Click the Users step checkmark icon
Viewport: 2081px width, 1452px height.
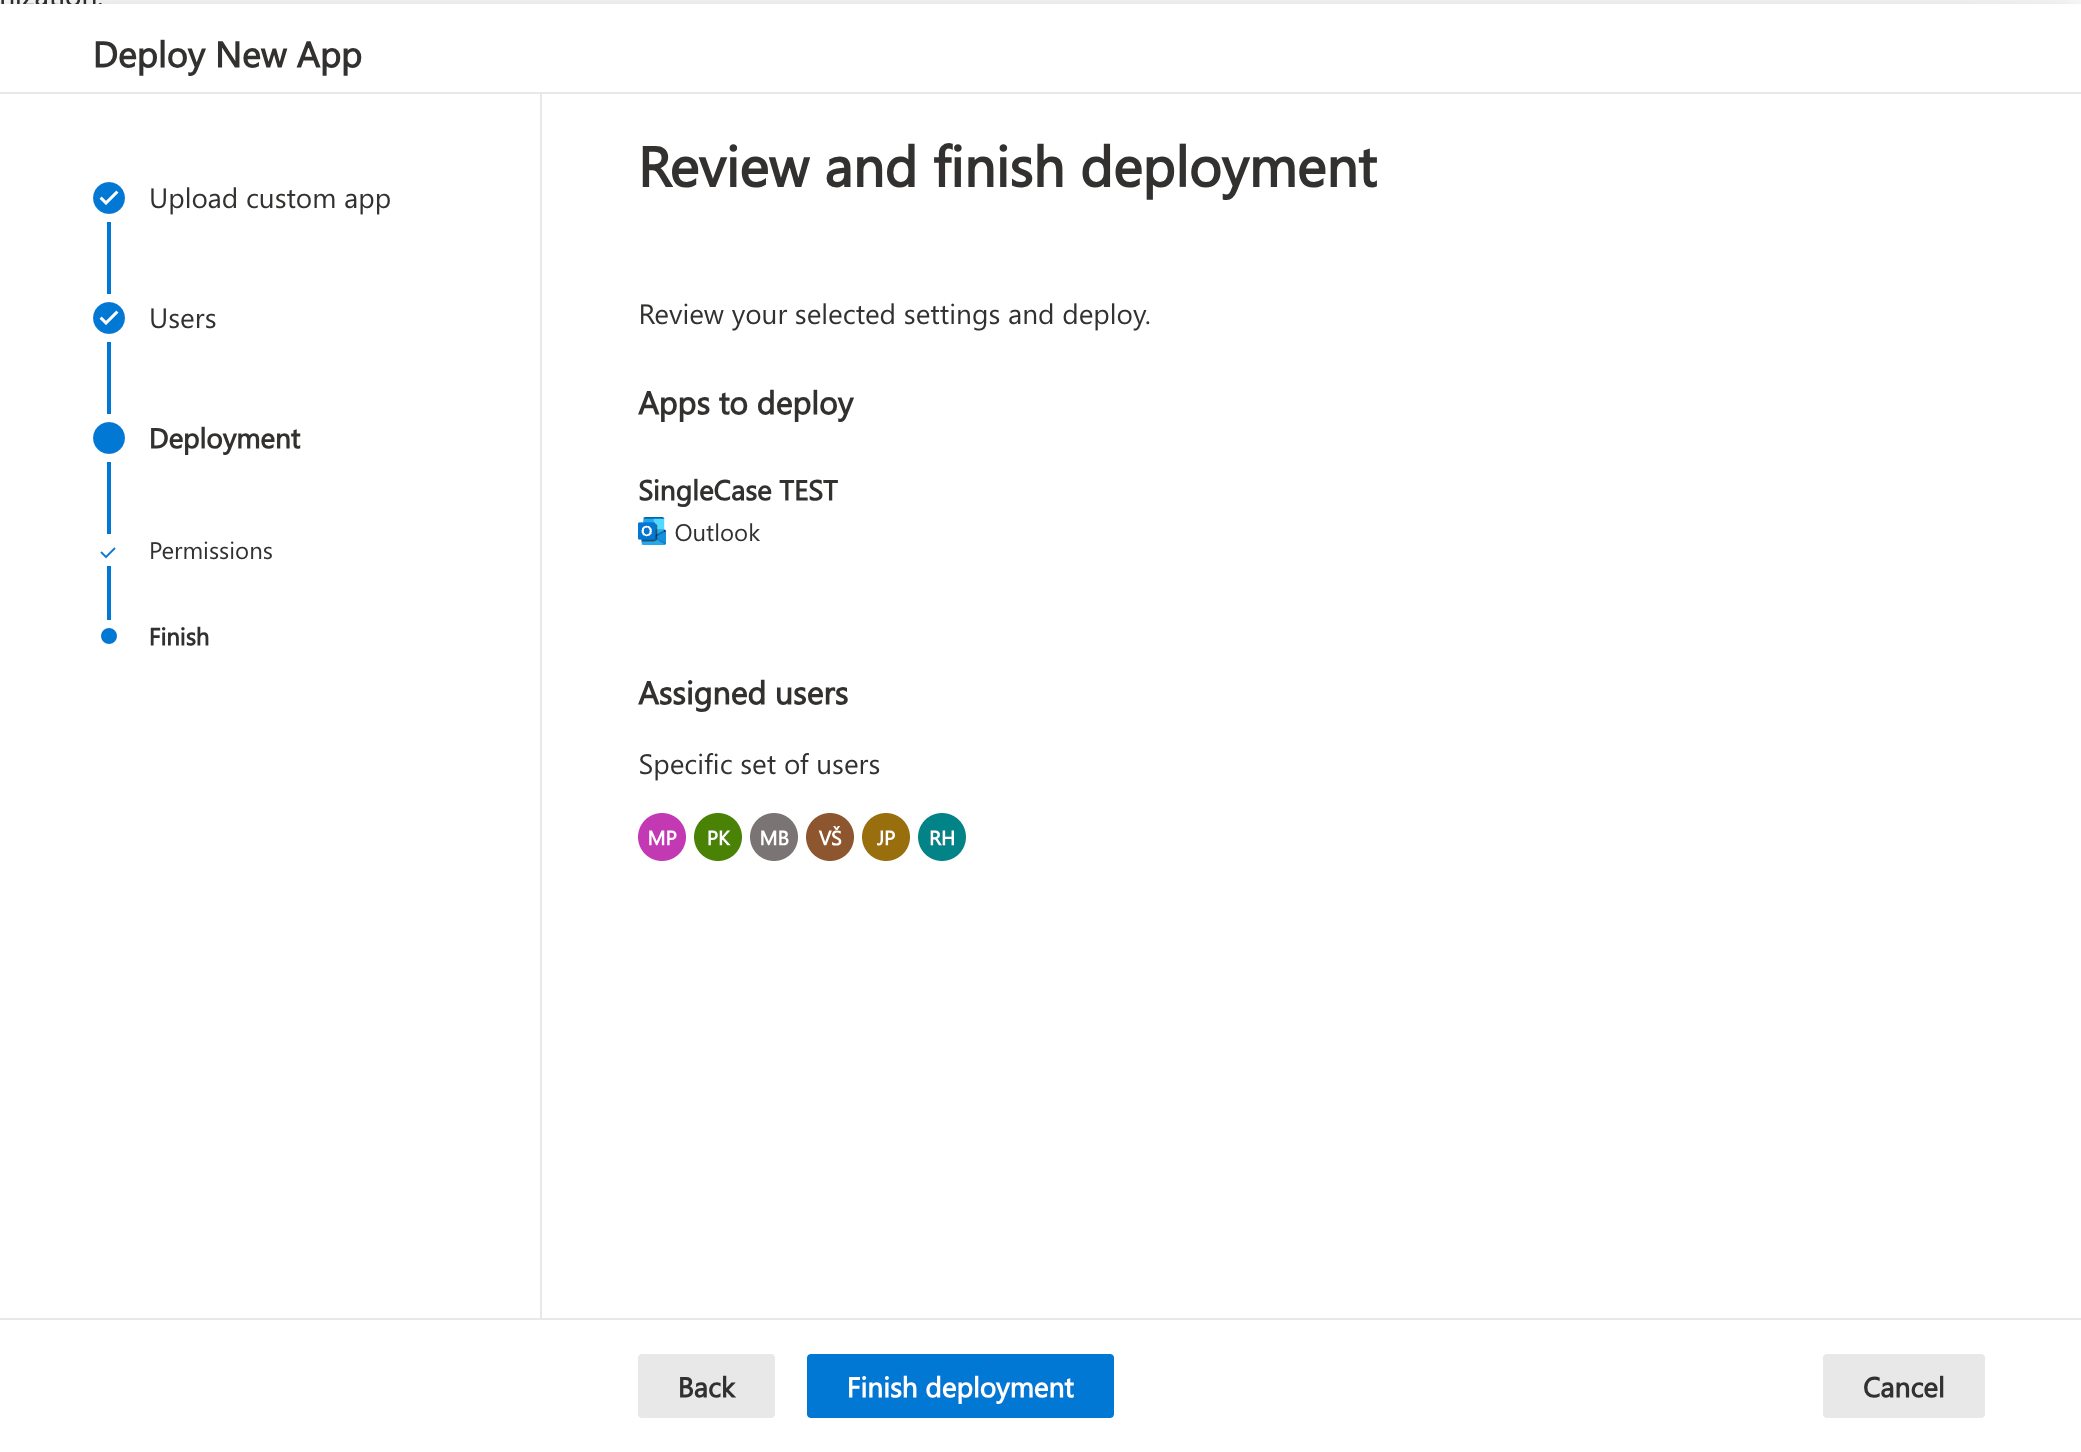click(109, 318)
